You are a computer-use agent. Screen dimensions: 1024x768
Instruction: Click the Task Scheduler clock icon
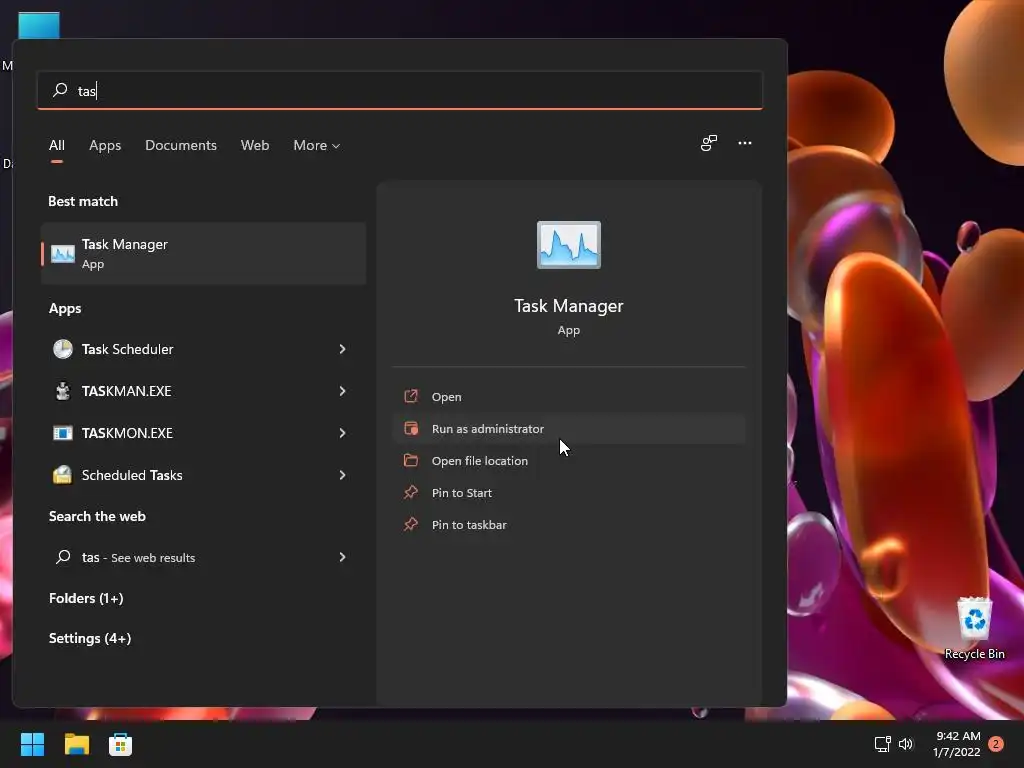tap(63, 349)
